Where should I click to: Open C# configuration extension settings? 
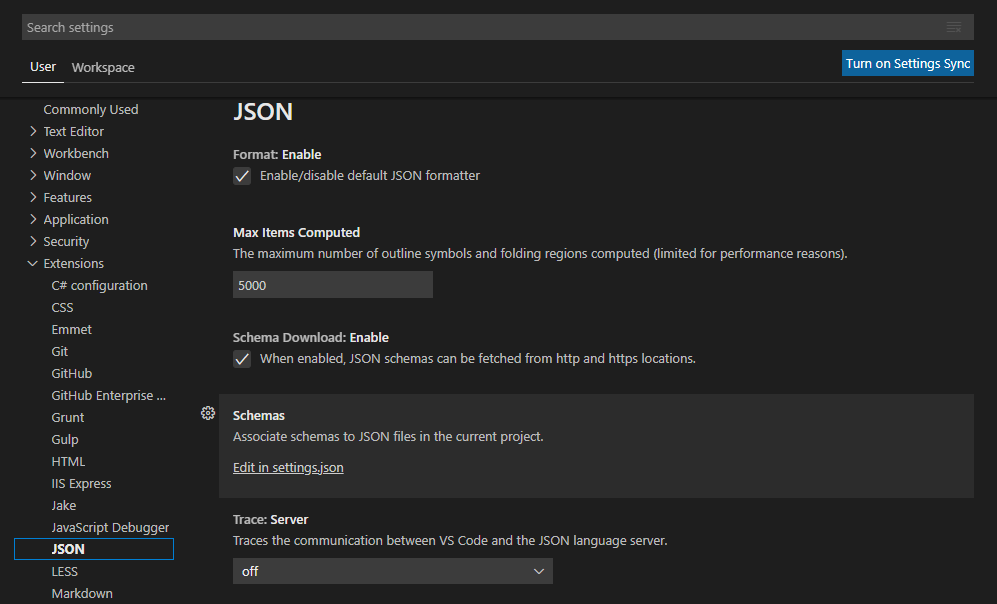click(99, 285)
